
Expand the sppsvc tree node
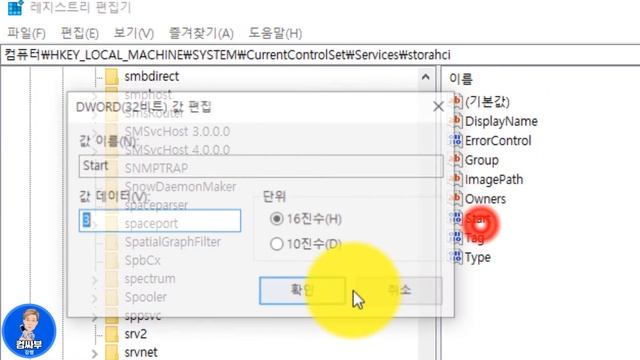tap(95, 317)
